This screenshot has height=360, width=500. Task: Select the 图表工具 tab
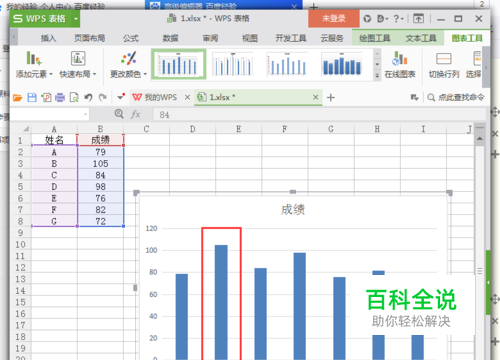click(467, 38)
